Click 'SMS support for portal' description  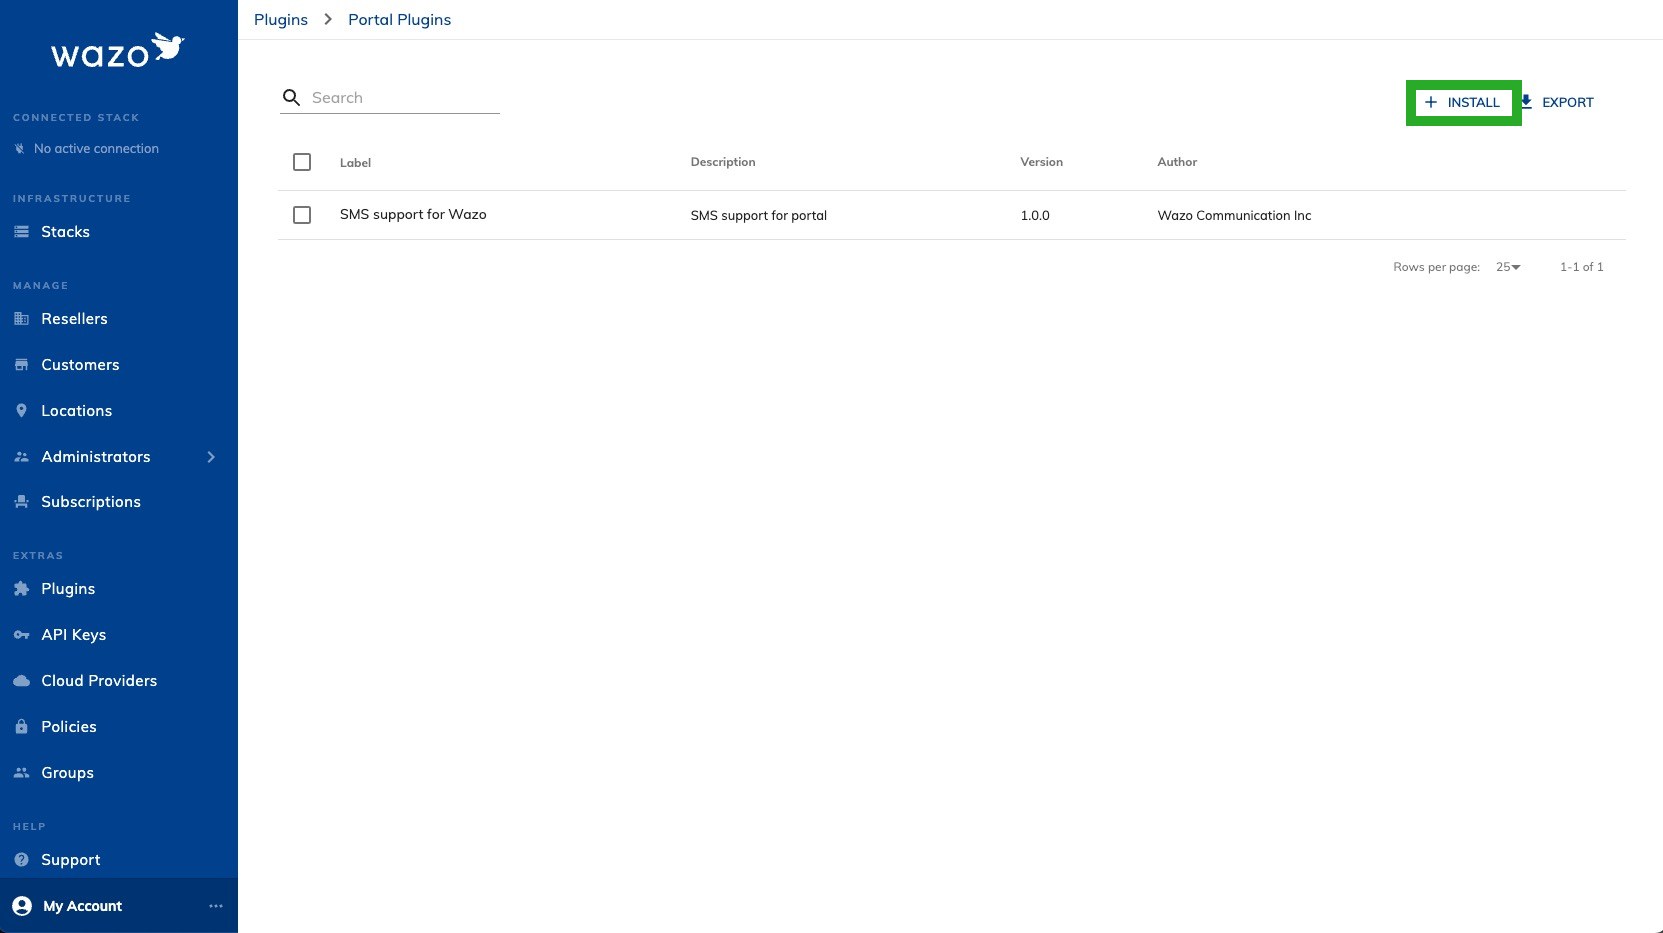(759, 216)
